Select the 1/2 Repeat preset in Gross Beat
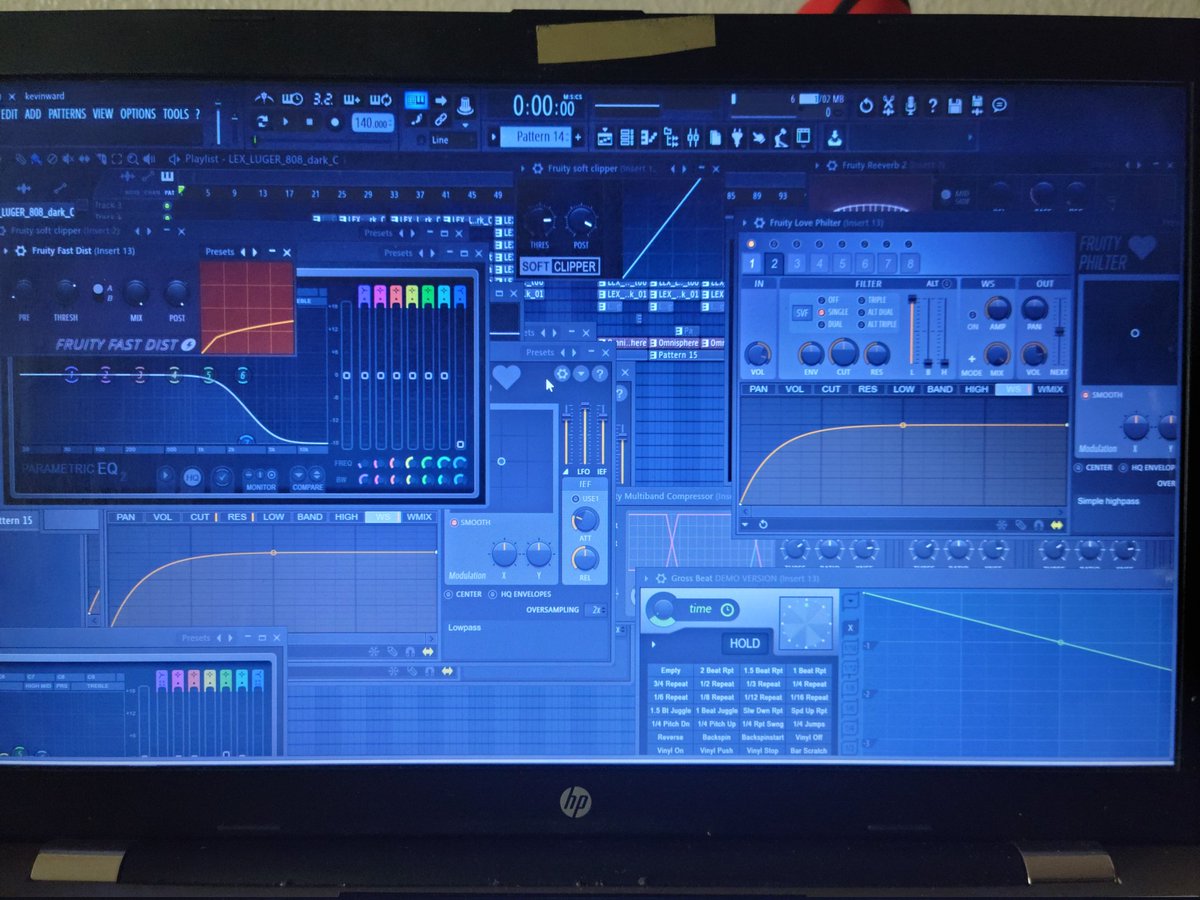Viewport: 1200px width, 900px height. point(717,684)
